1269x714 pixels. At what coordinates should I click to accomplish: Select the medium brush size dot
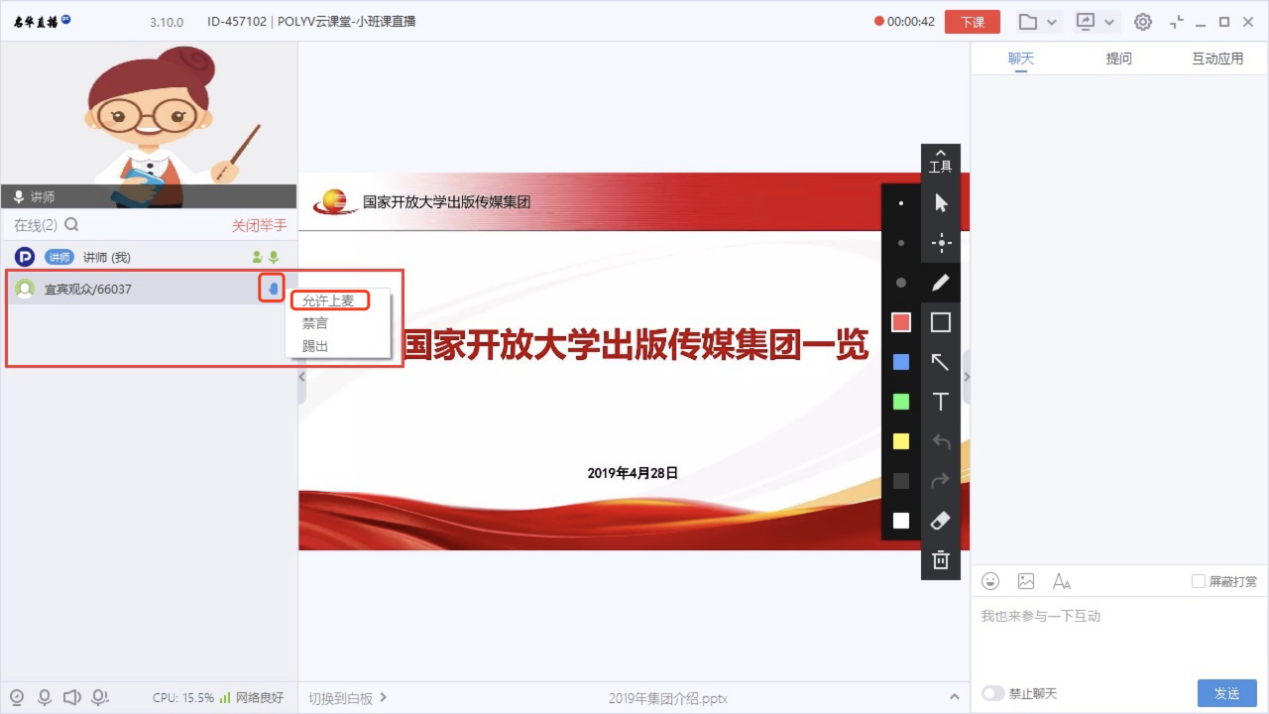click(901, 243)
